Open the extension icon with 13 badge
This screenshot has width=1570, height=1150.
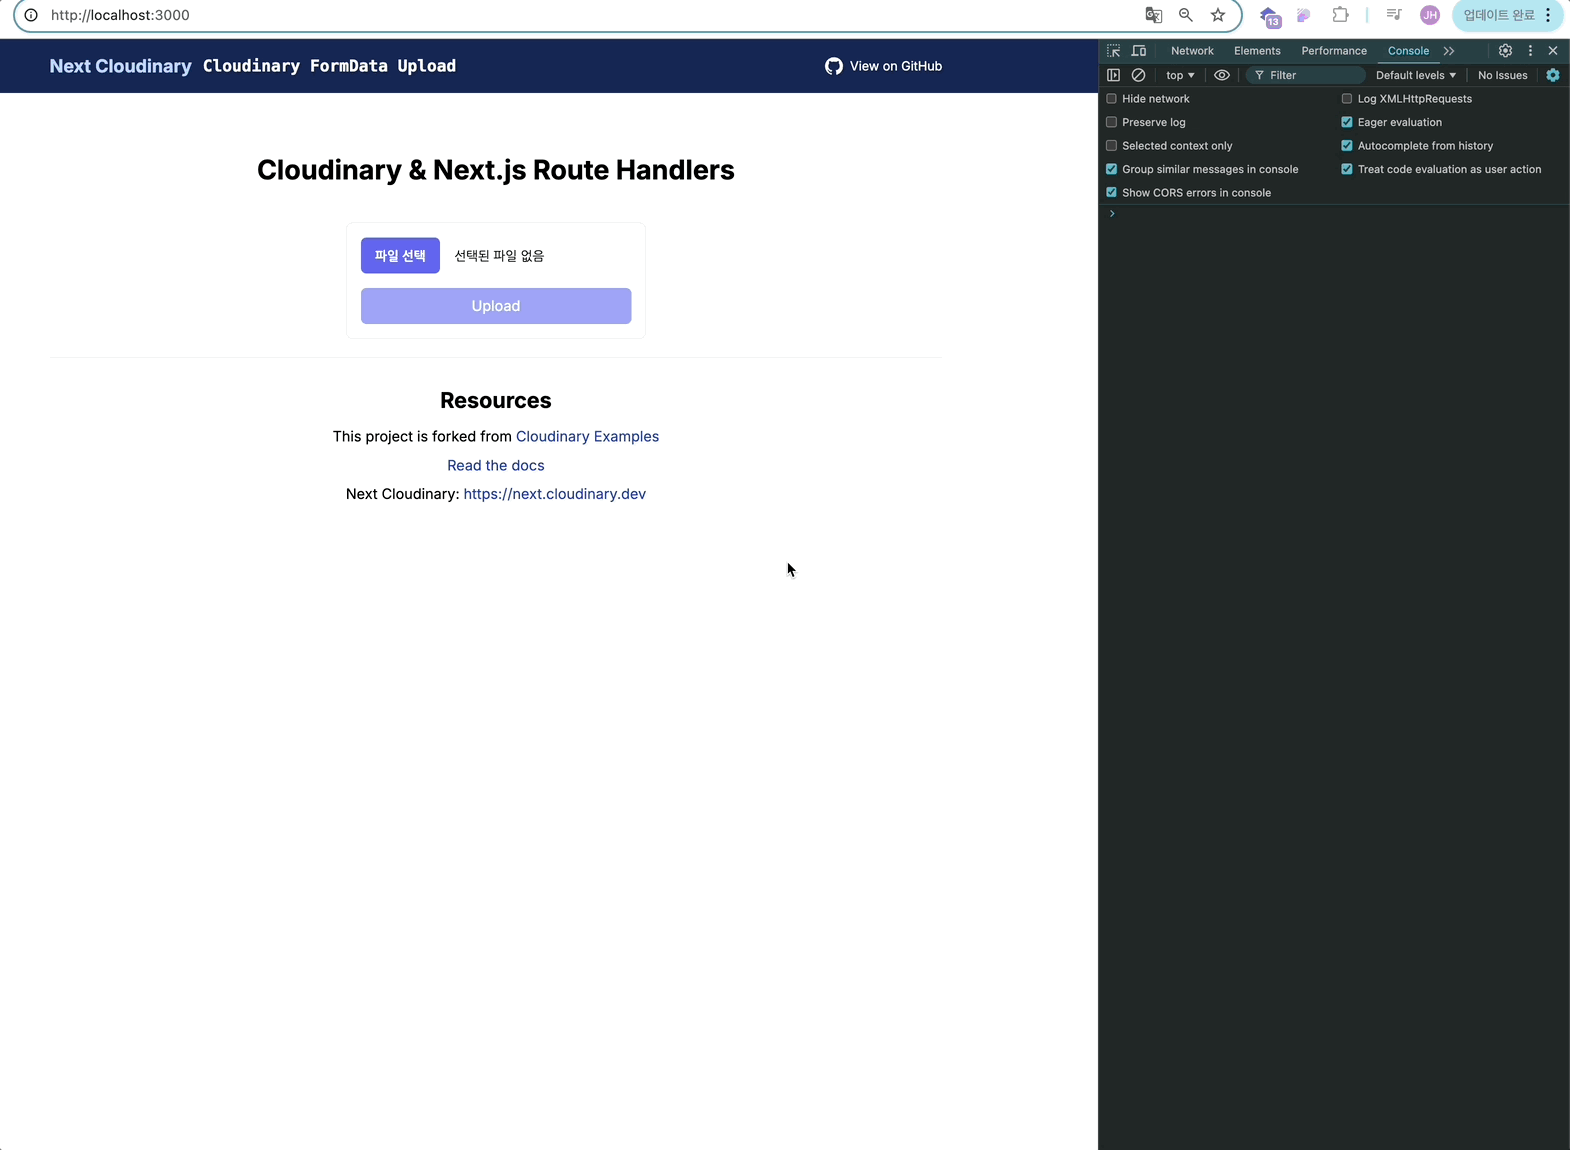(1269, 16)
